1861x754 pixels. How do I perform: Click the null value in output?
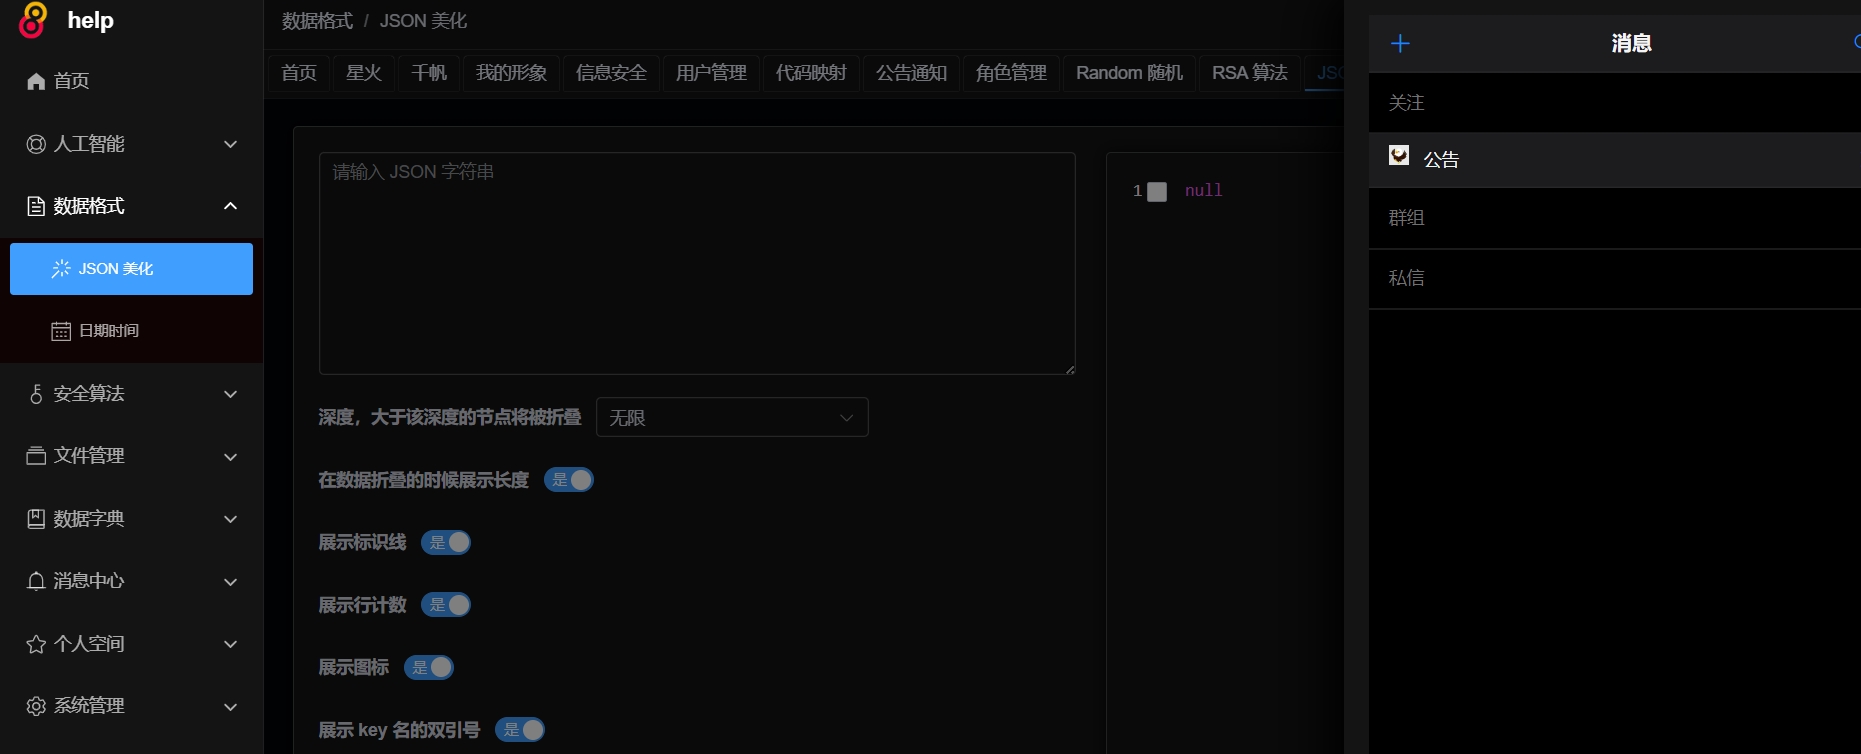coord(1203,191)
